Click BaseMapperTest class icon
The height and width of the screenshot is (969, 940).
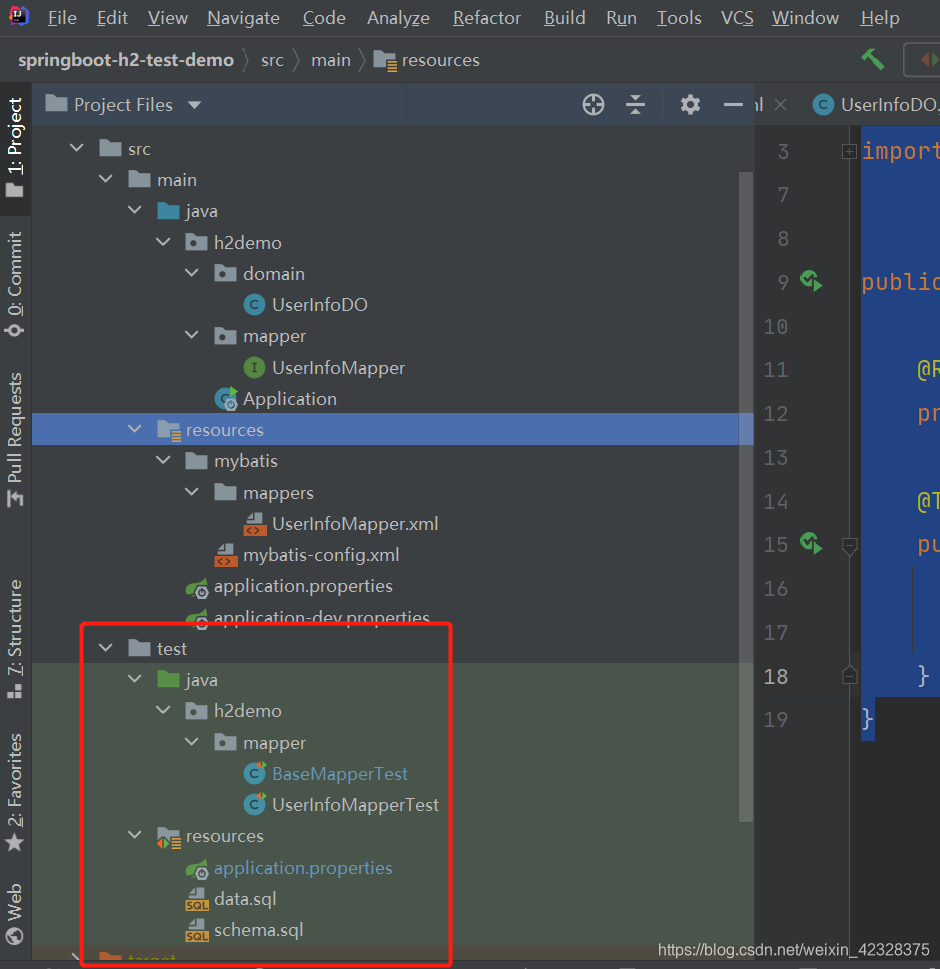255,773
